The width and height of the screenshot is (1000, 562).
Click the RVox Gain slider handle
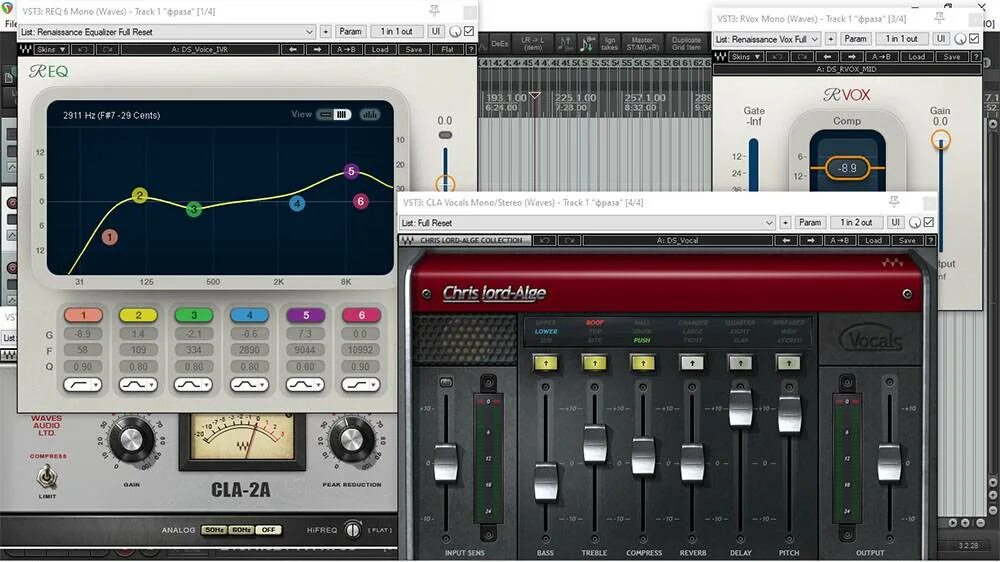click(941, 140)
